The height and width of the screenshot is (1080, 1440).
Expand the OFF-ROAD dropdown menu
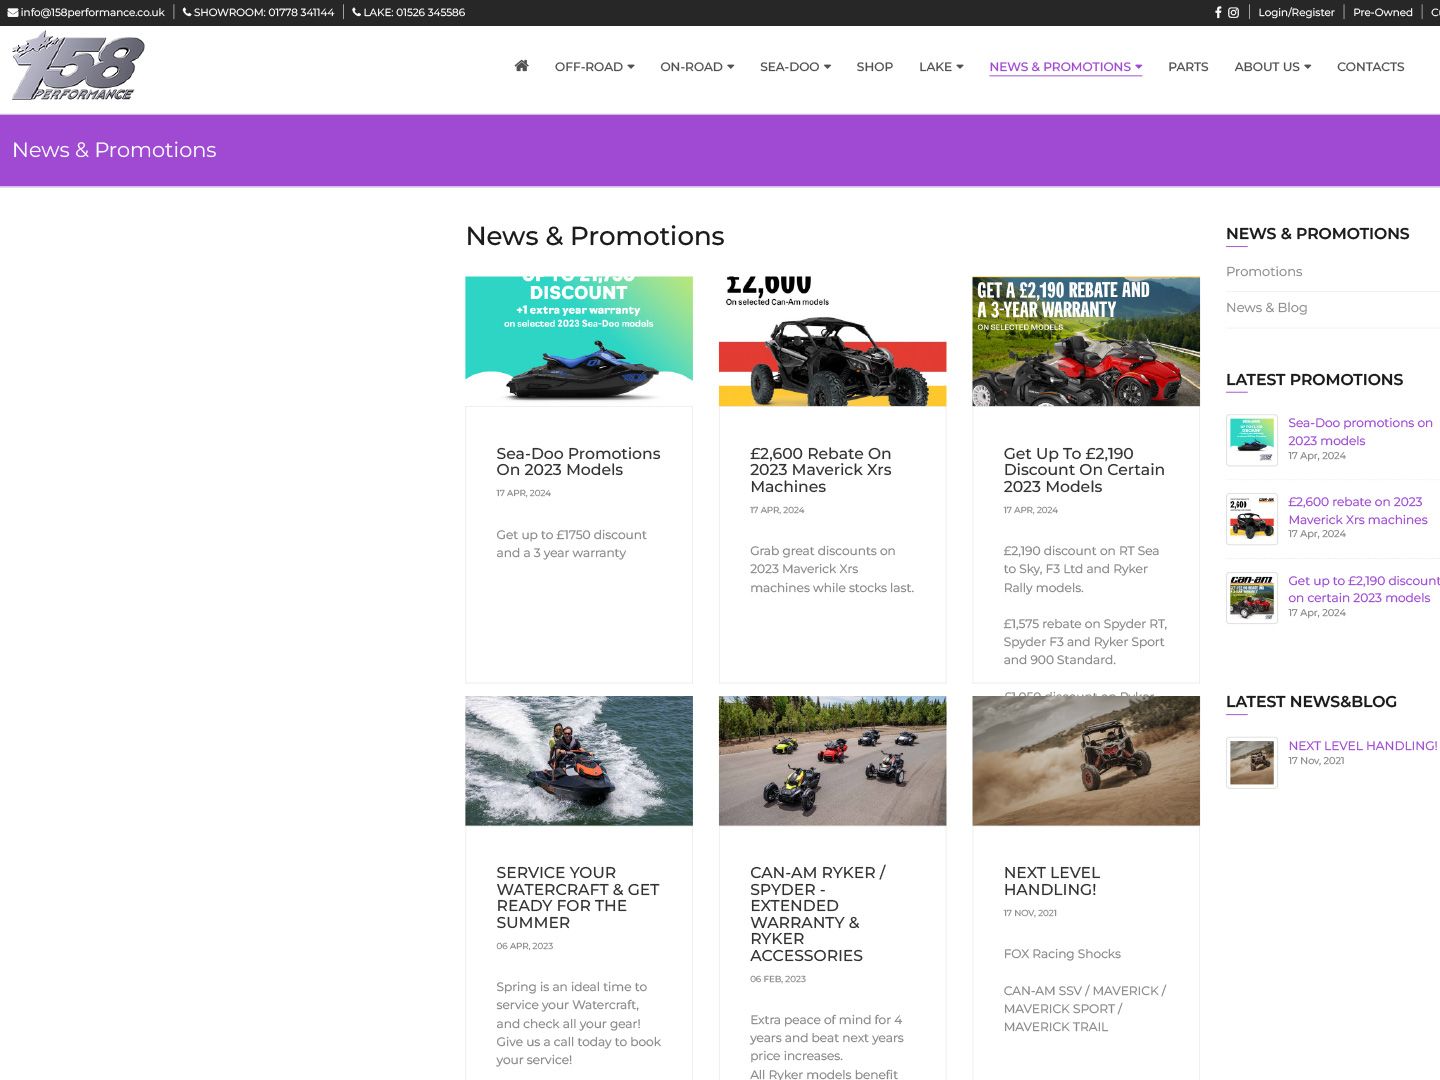(x=594, y=67)
